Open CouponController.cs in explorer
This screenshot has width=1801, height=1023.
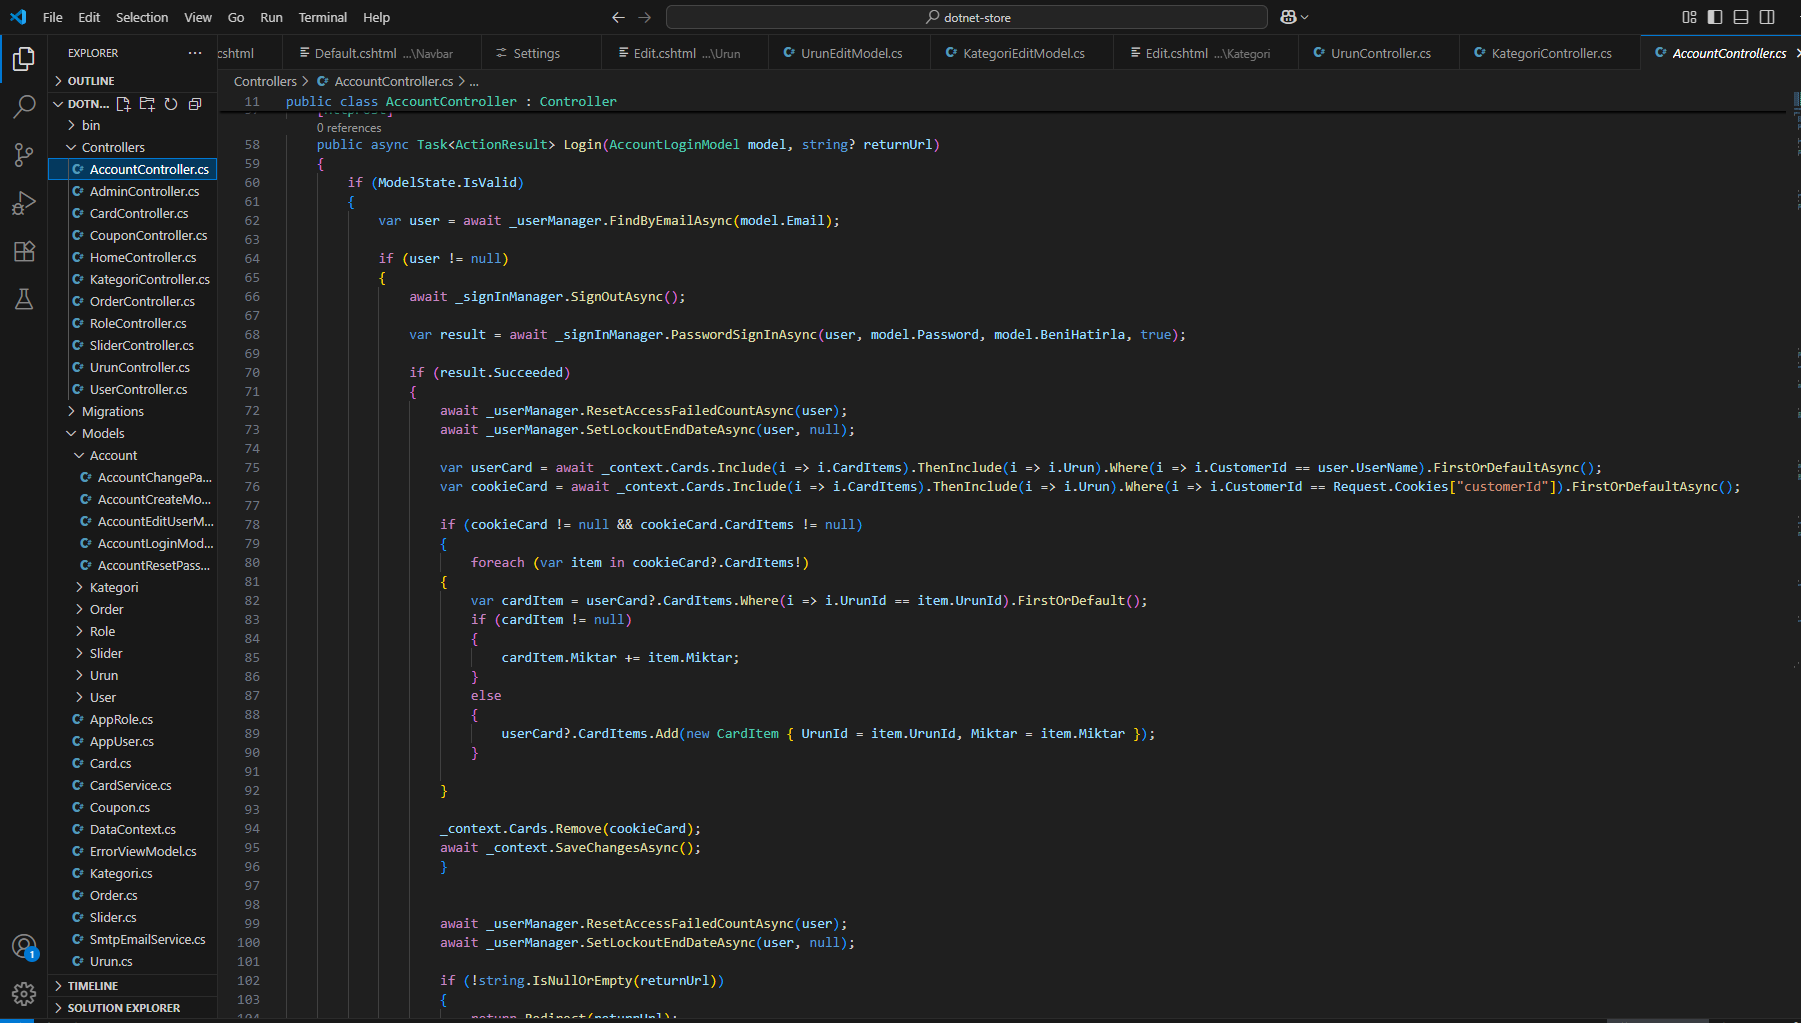133,235
